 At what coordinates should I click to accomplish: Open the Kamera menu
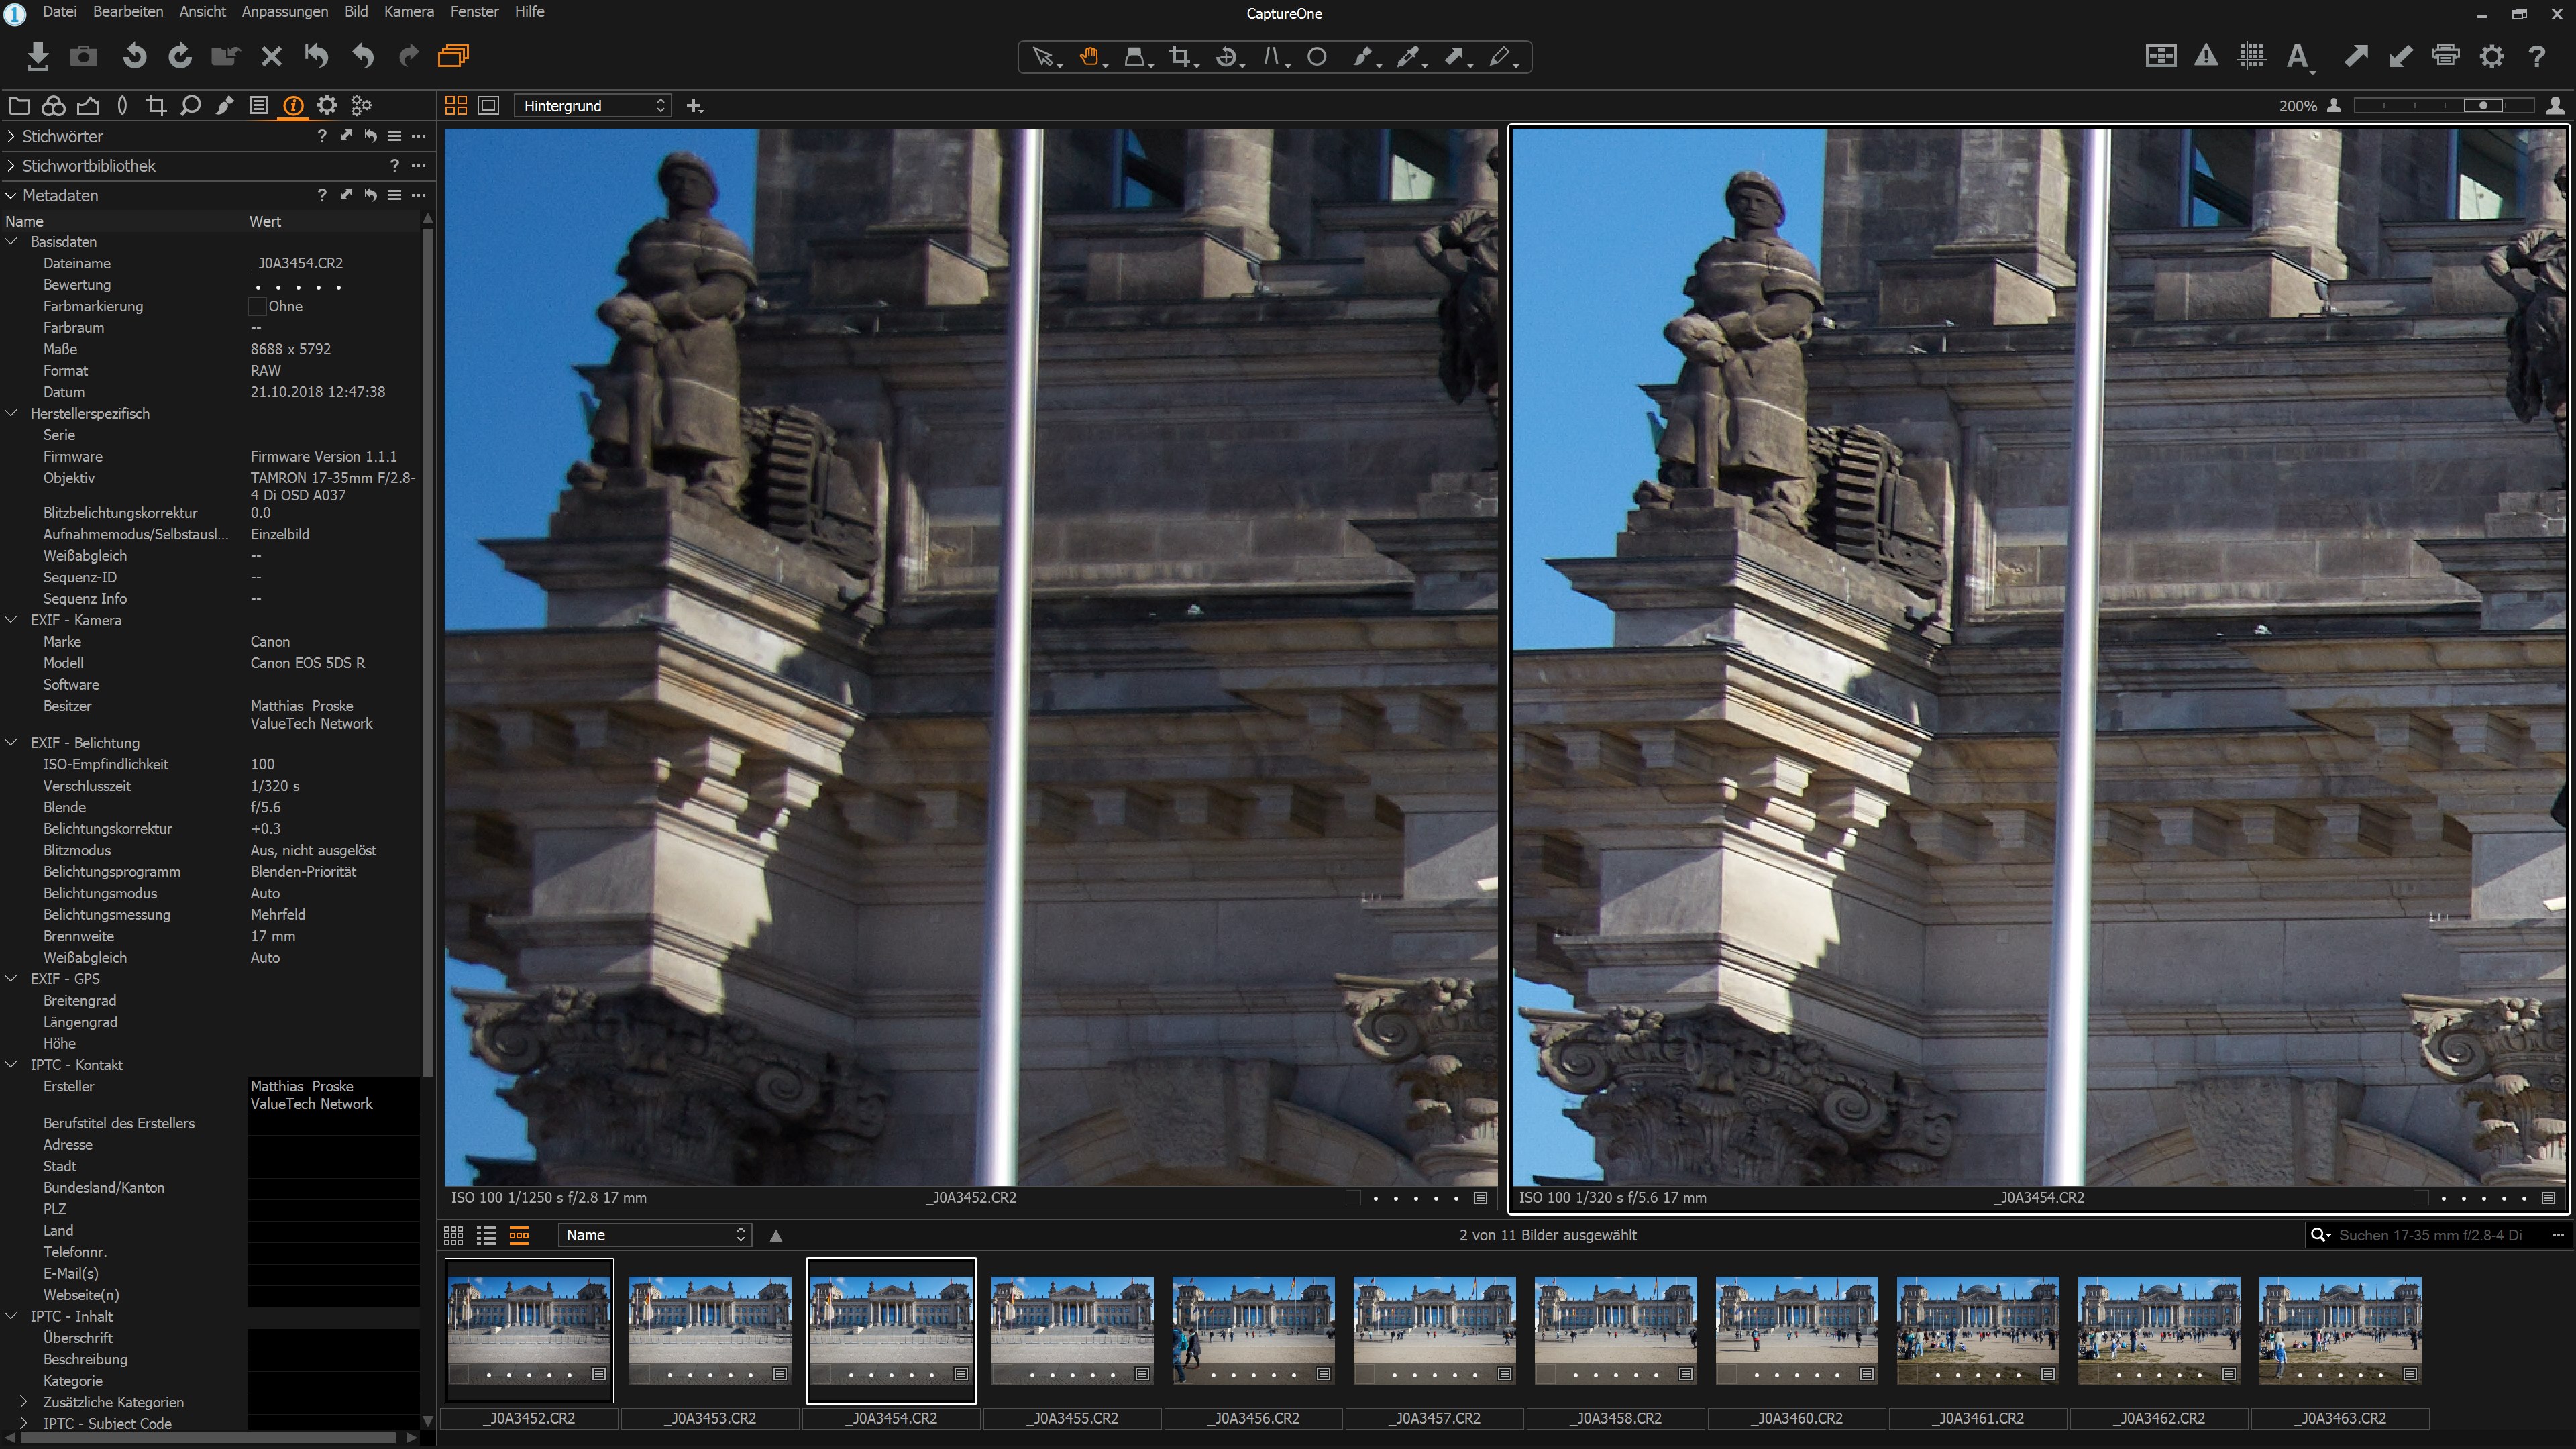pyautogui.click(x=408, y=12)
